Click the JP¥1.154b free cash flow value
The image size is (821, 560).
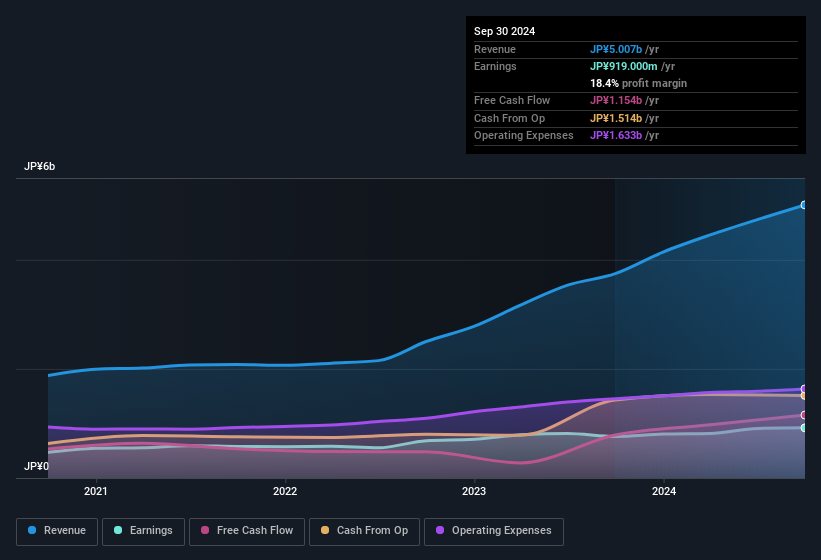pyautogui.click(x=616, y=100)
